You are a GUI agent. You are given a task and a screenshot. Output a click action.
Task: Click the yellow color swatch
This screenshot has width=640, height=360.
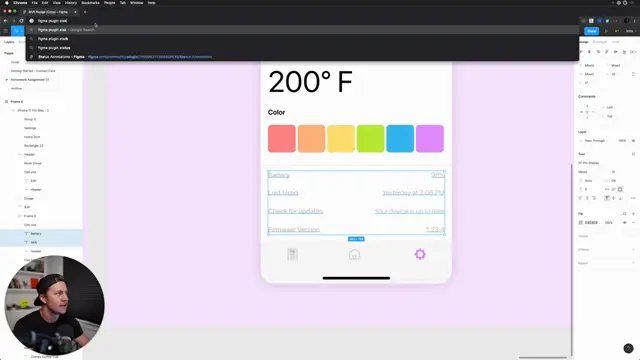click(341, 139)
